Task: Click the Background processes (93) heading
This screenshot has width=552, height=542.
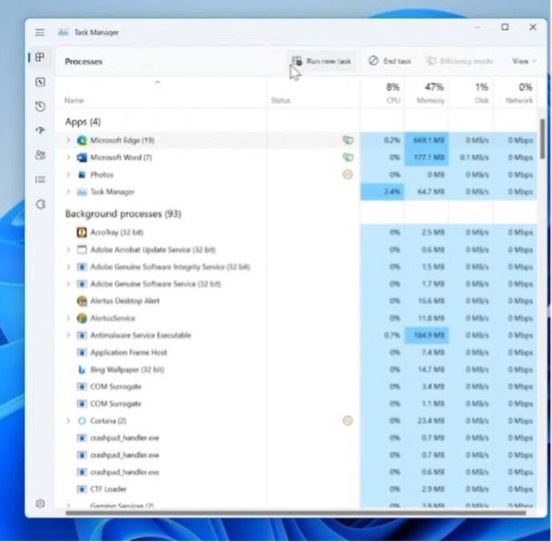Action: tap(123, 214)
